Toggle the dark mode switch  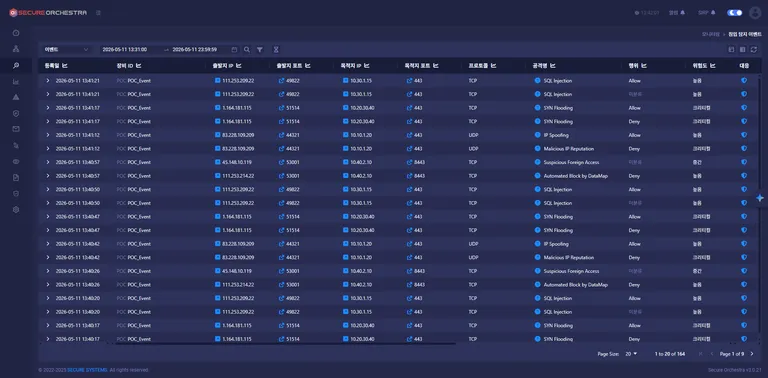pyautogui.click(x=735, y=13)
